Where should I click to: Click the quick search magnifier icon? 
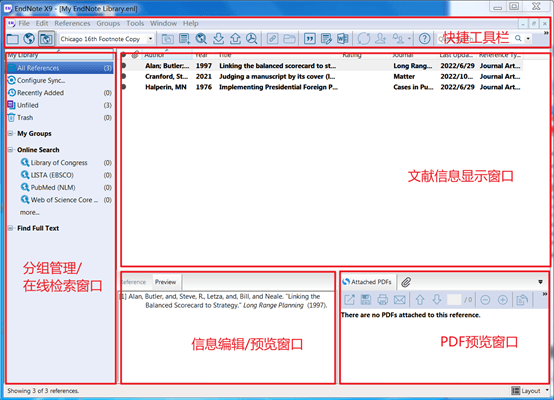pos(518,38)
